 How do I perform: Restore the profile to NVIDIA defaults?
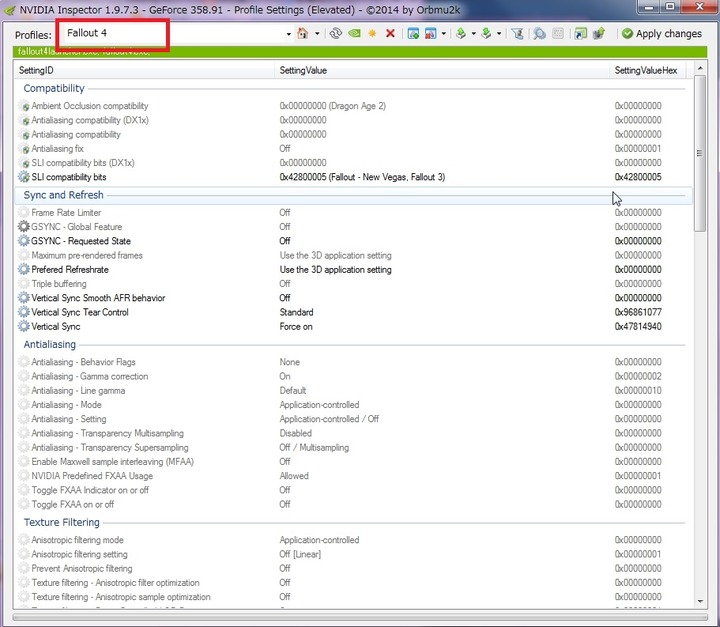pyautogui.click(x=354, y=33)
